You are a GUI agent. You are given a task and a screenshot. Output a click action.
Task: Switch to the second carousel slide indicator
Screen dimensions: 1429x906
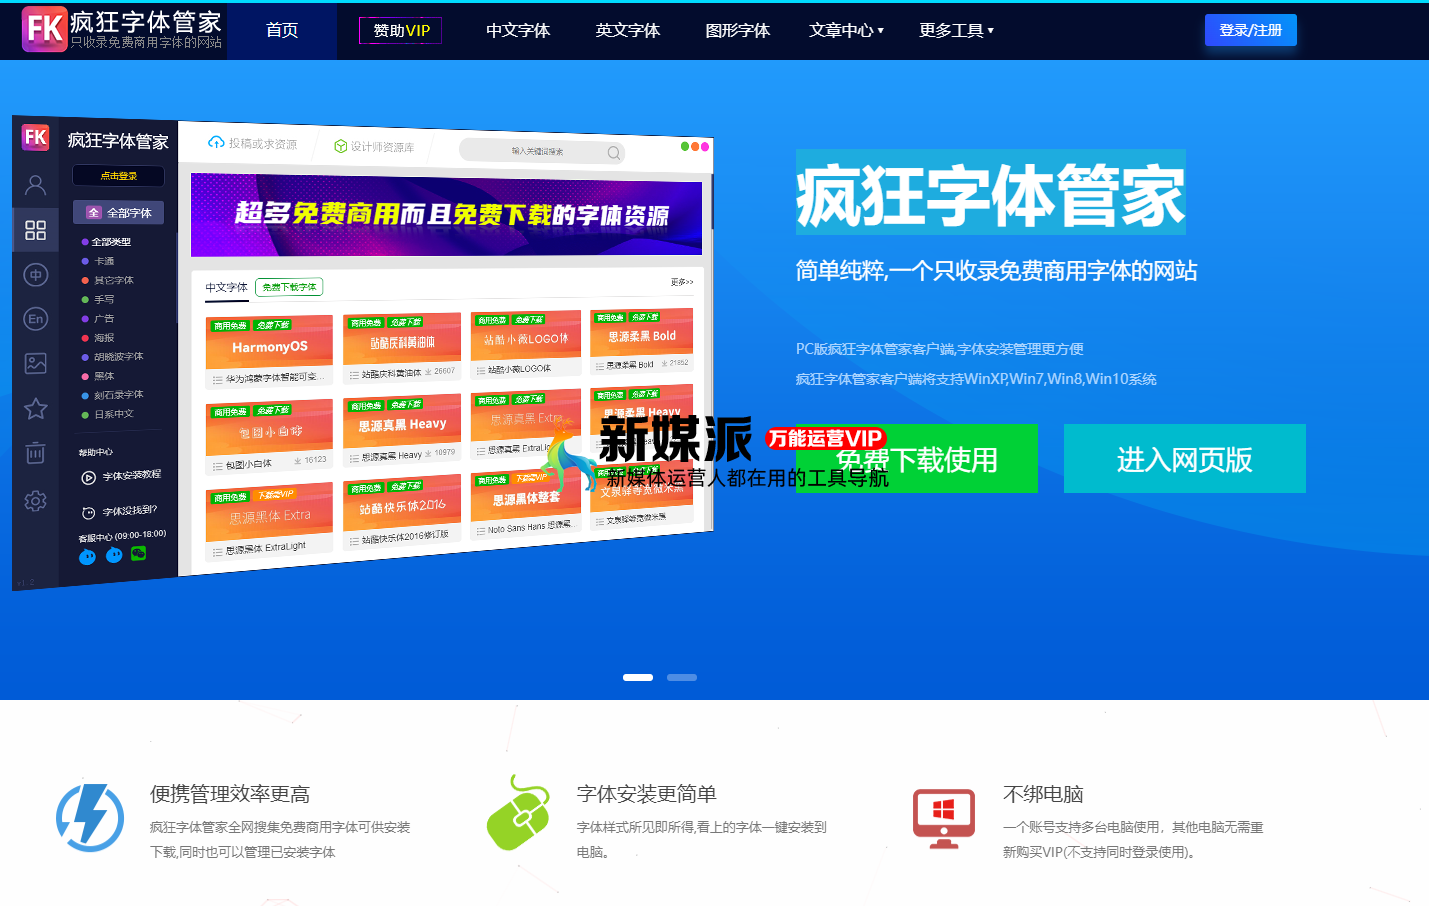682,678
